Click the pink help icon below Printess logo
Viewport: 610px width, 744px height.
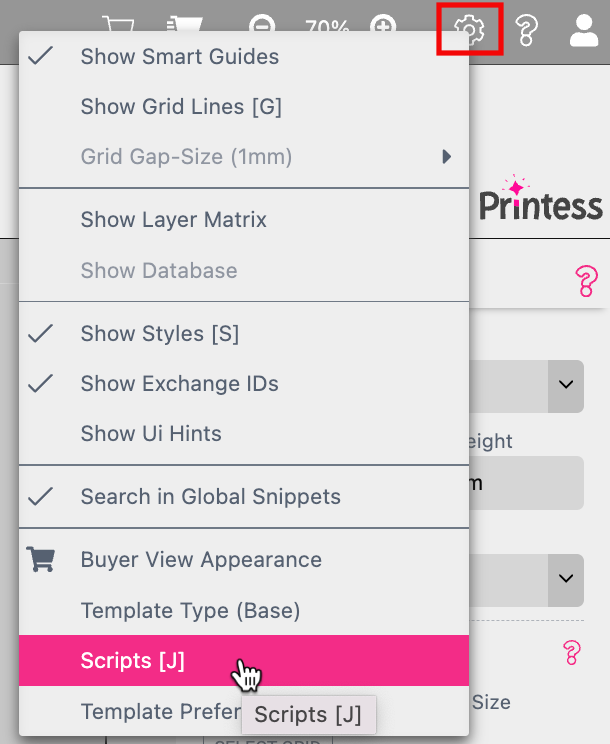click(586, 281)
